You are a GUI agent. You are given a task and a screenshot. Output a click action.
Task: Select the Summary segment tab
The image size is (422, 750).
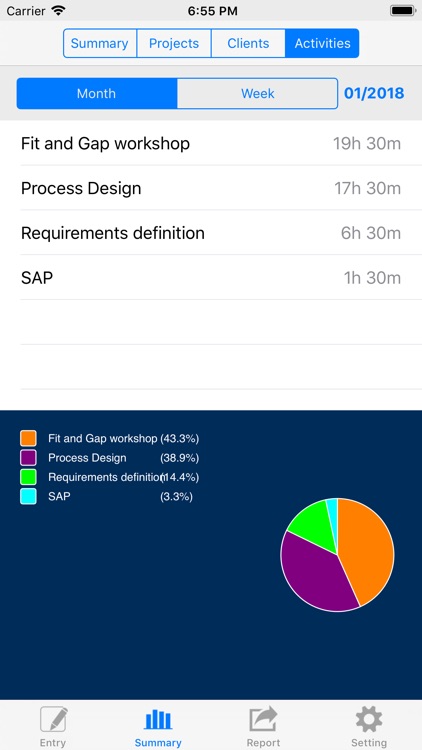(x=100, y=44)
